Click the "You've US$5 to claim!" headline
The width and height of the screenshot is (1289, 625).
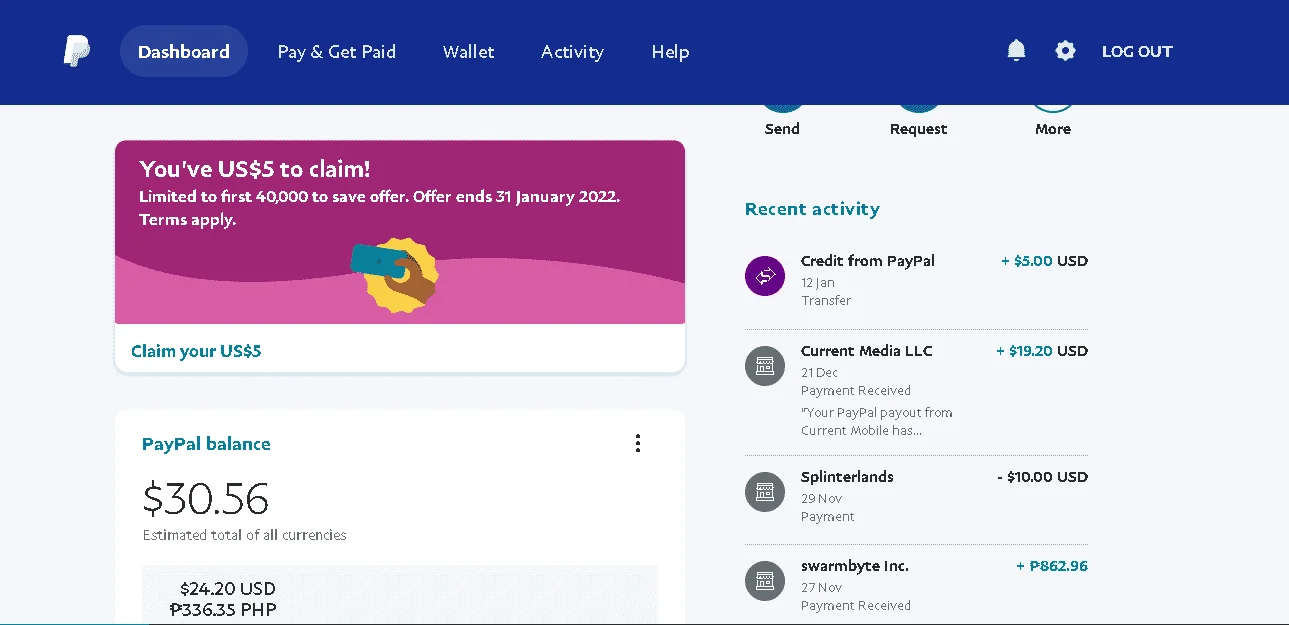[255, 169]
